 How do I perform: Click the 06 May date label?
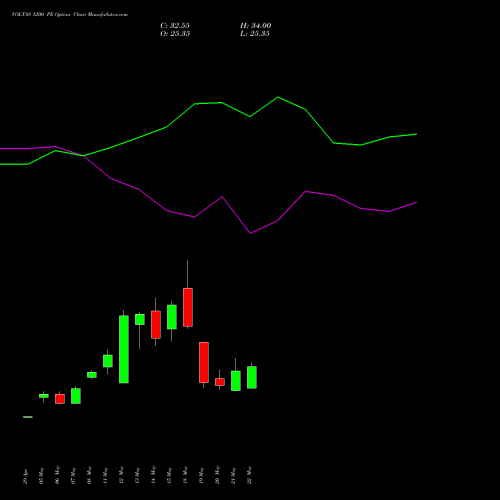click(x=57, y=475)
